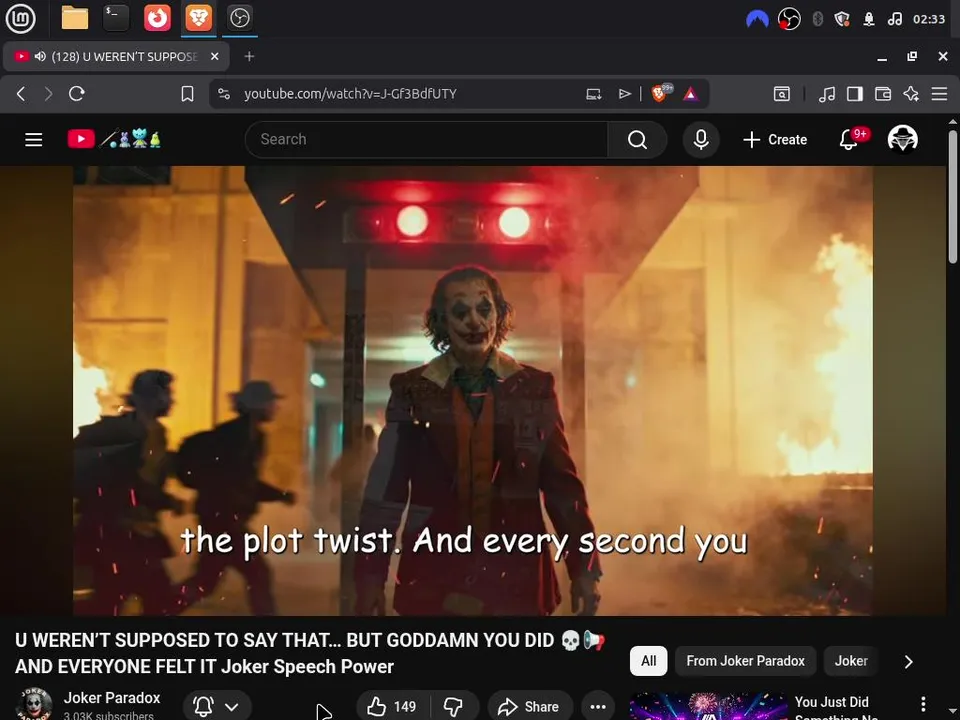The height and width of the screenshot is (720, 960).
Task: Open YouTube notifications bell
Action: coord(849,140)
